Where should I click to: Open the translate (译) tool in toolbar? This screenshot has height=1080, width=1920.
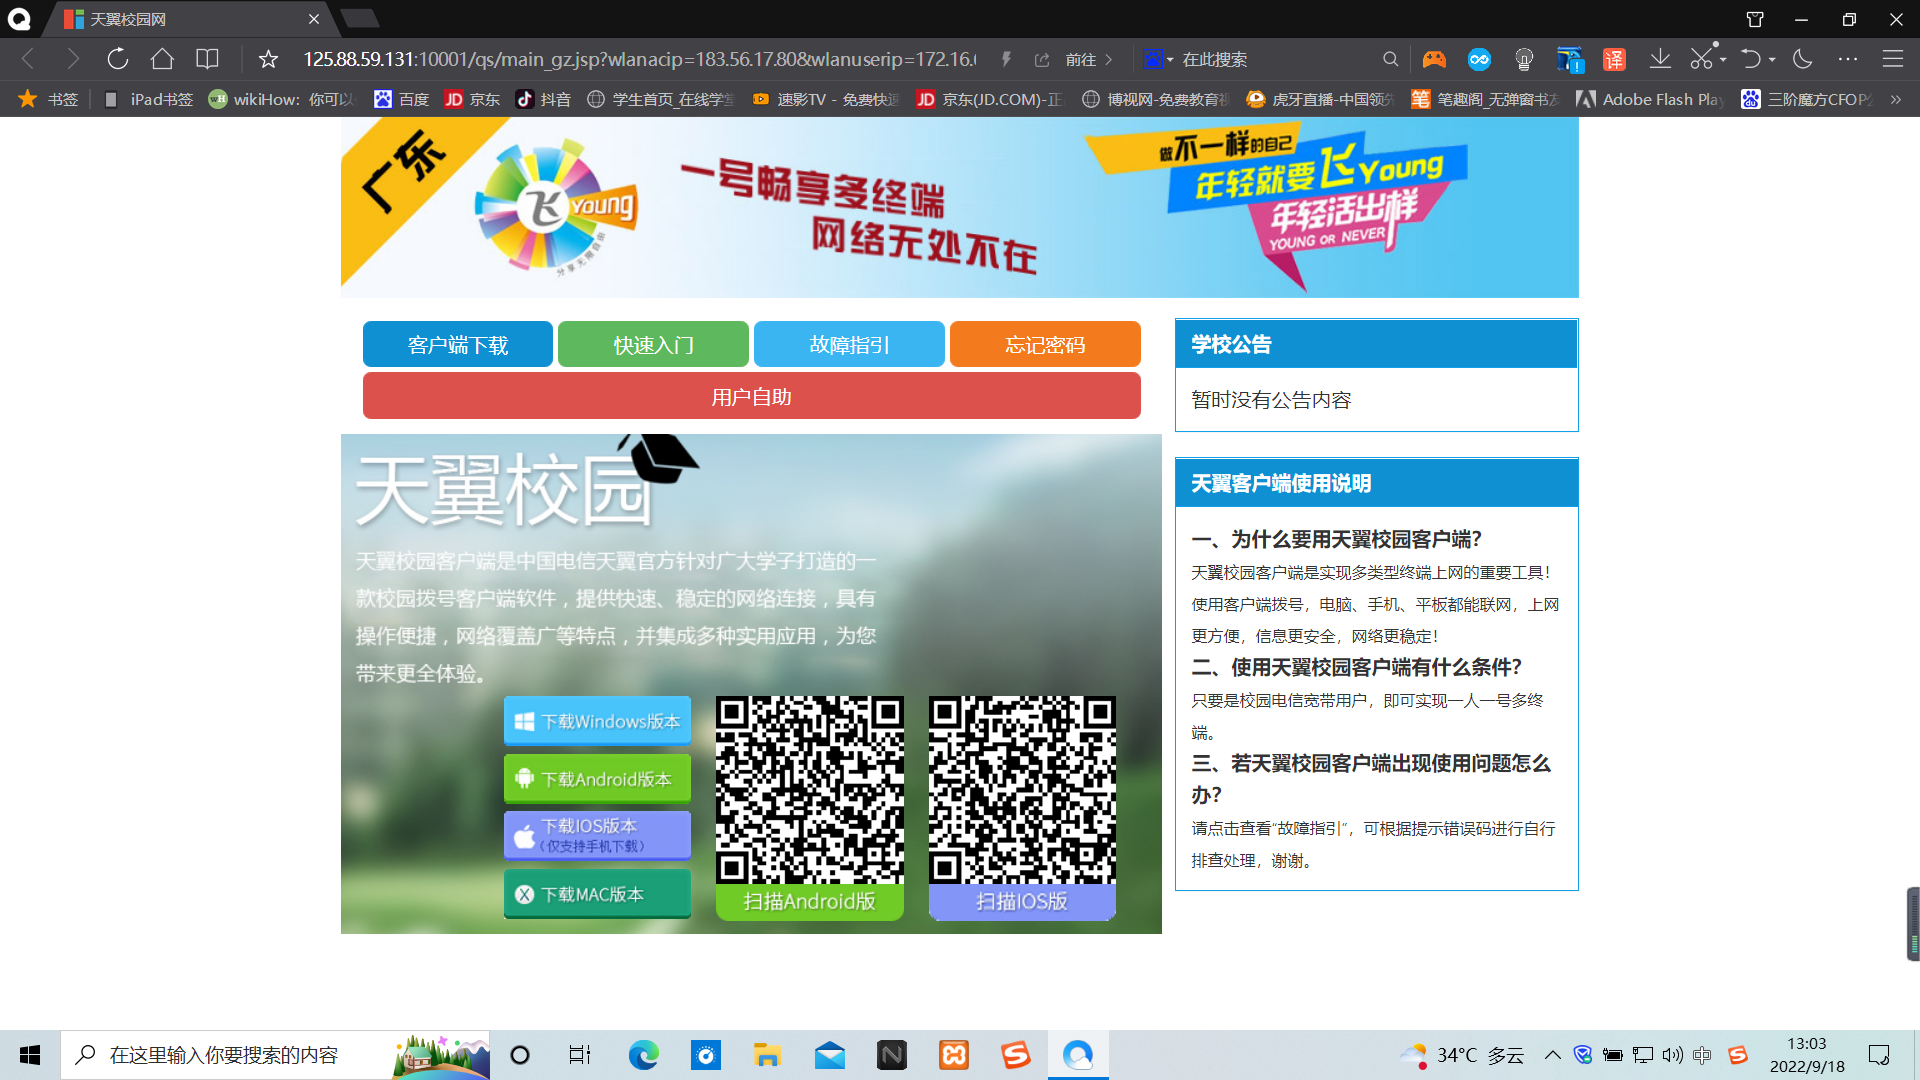tap(1613, 59)
